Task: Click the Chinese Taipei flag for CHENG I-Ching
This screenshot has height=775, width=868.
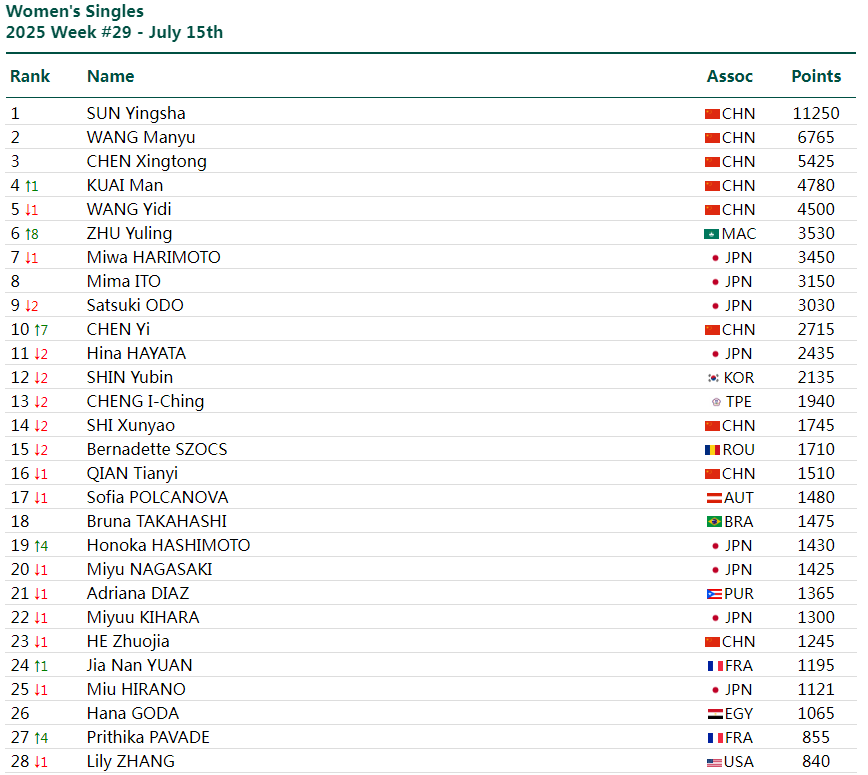Action: tap(716, 402)
